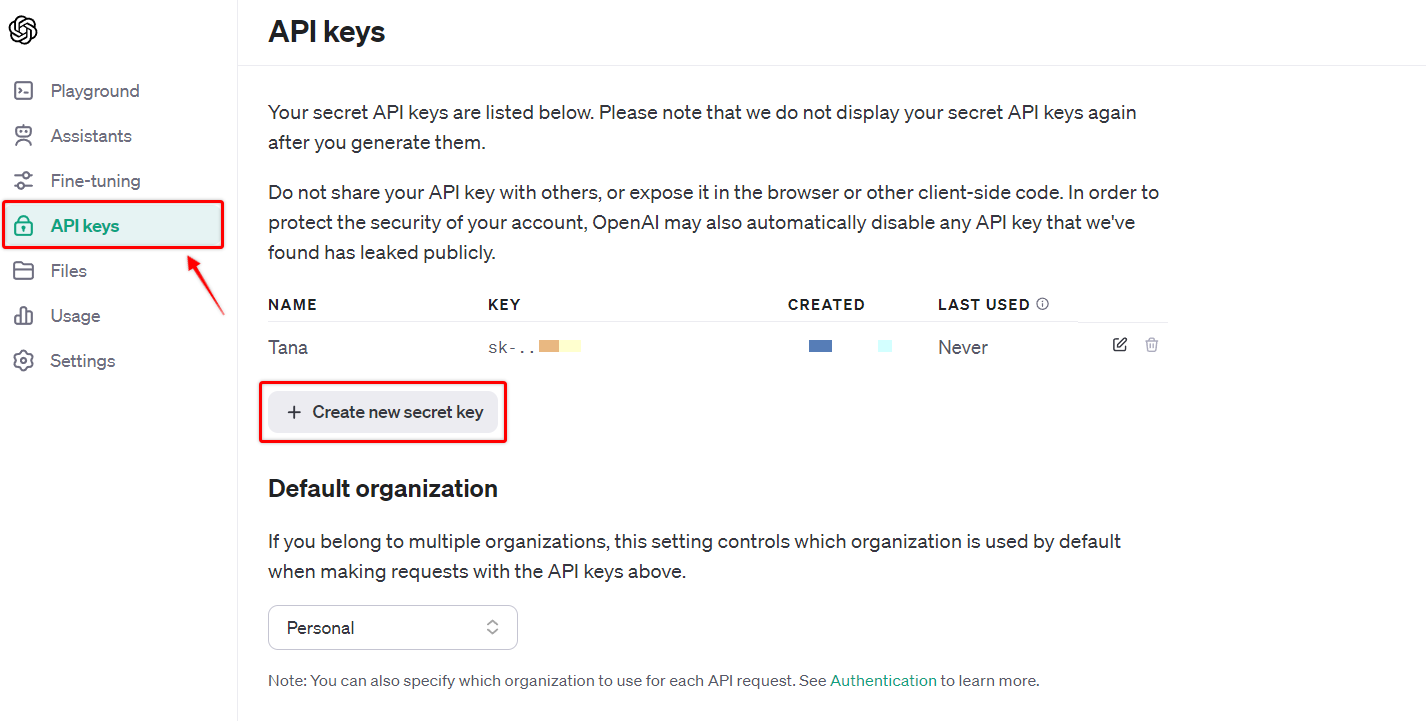Click the API keys lock icon
The width and height of the screenshot is (1426, 721).
click(24, 226)
